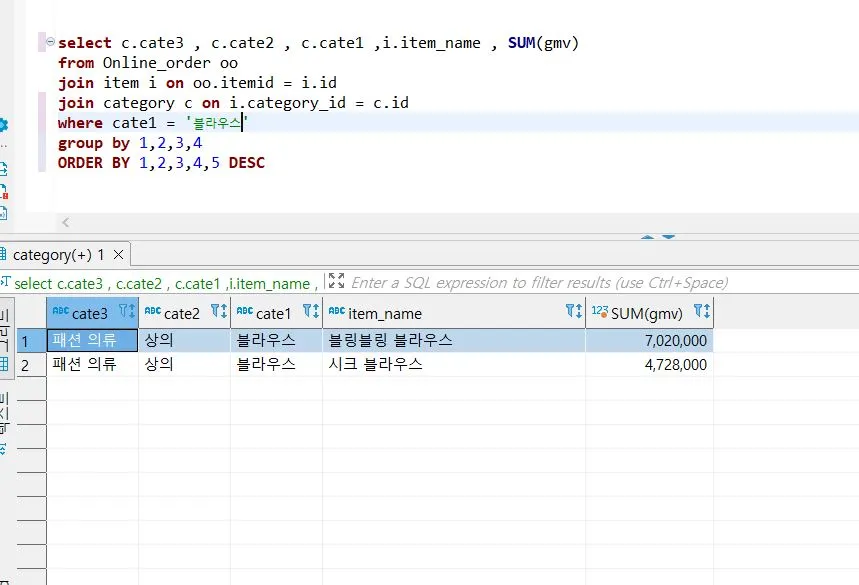Screen dimensions: 859x585
Task: Click the down arrow on the panel divider
Action: tap(668, 237)
